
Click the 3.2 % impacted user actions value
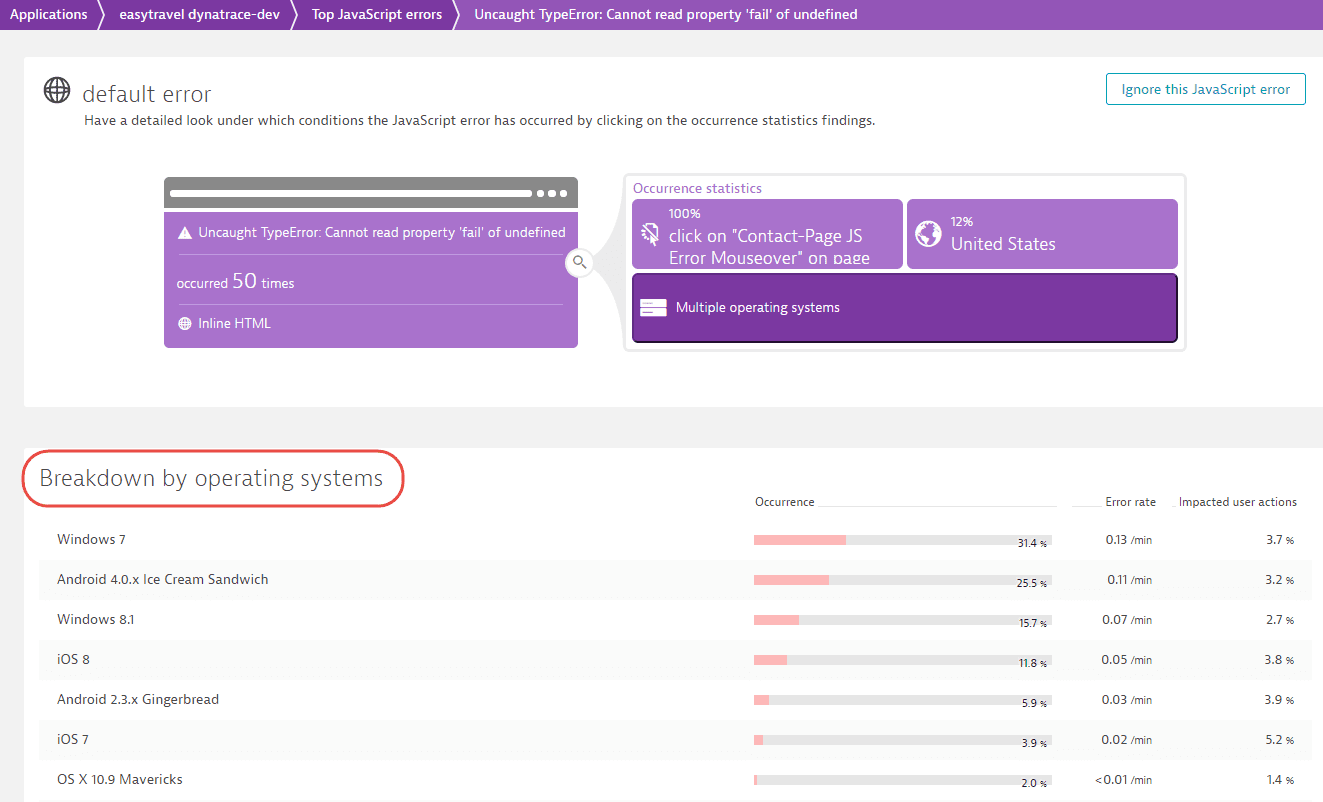1280,579
